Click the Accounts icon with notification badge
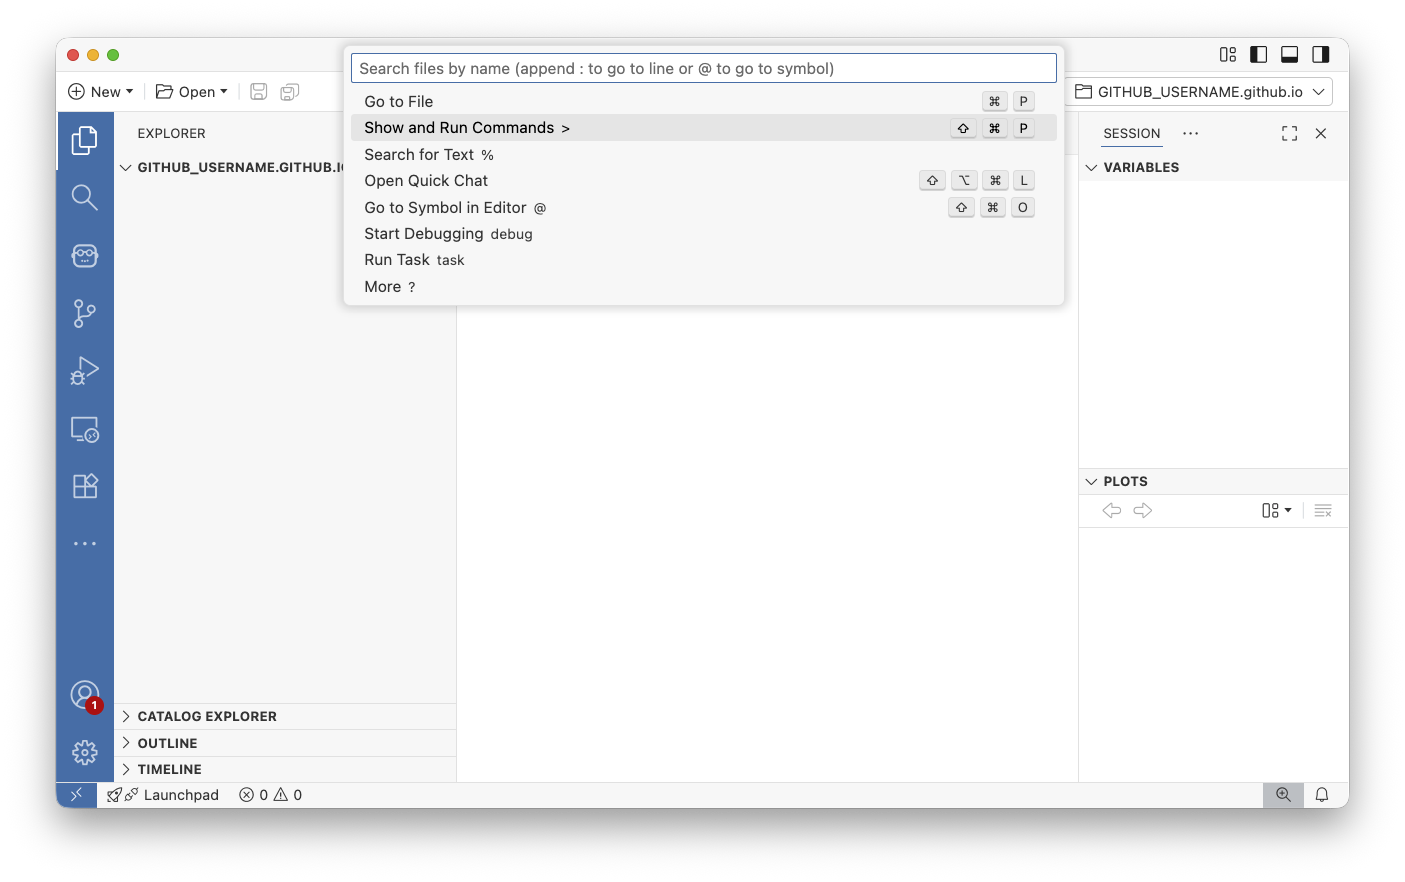This screenshot has width=1405, height=882. [85, 695]
